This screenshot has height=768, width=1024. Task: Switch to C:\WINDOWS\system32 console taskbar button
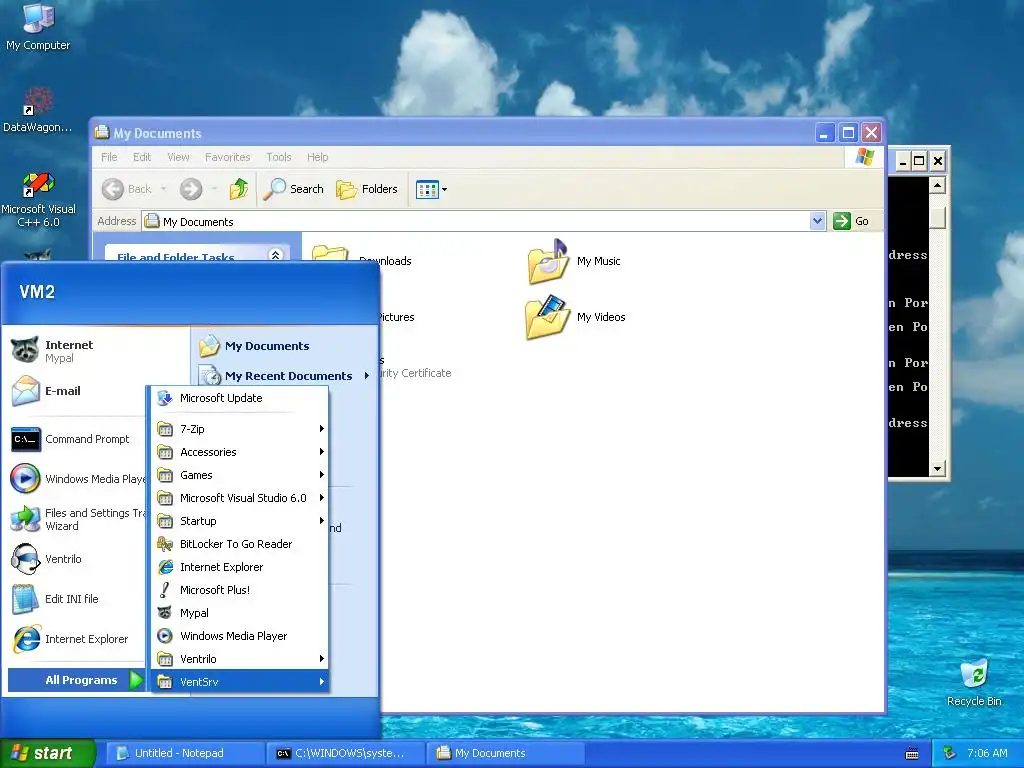tap(345, 753)
